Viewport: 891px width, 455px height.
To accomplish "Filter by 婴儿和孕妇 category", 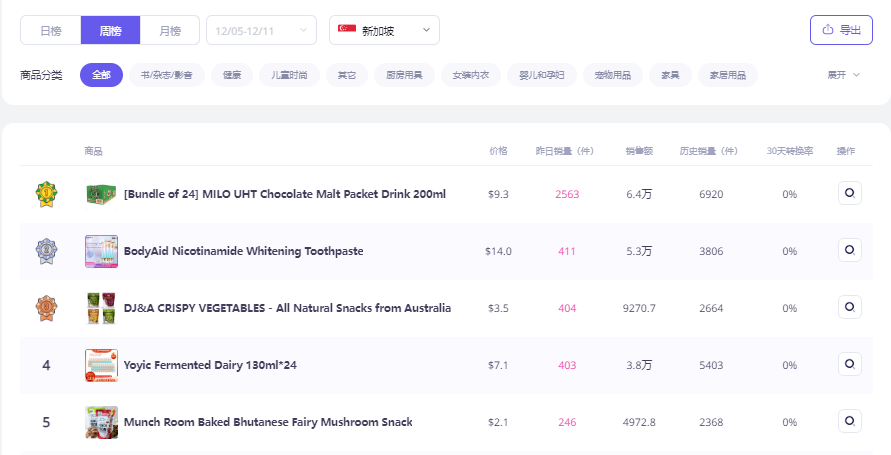I will click(x=542, y=75).
